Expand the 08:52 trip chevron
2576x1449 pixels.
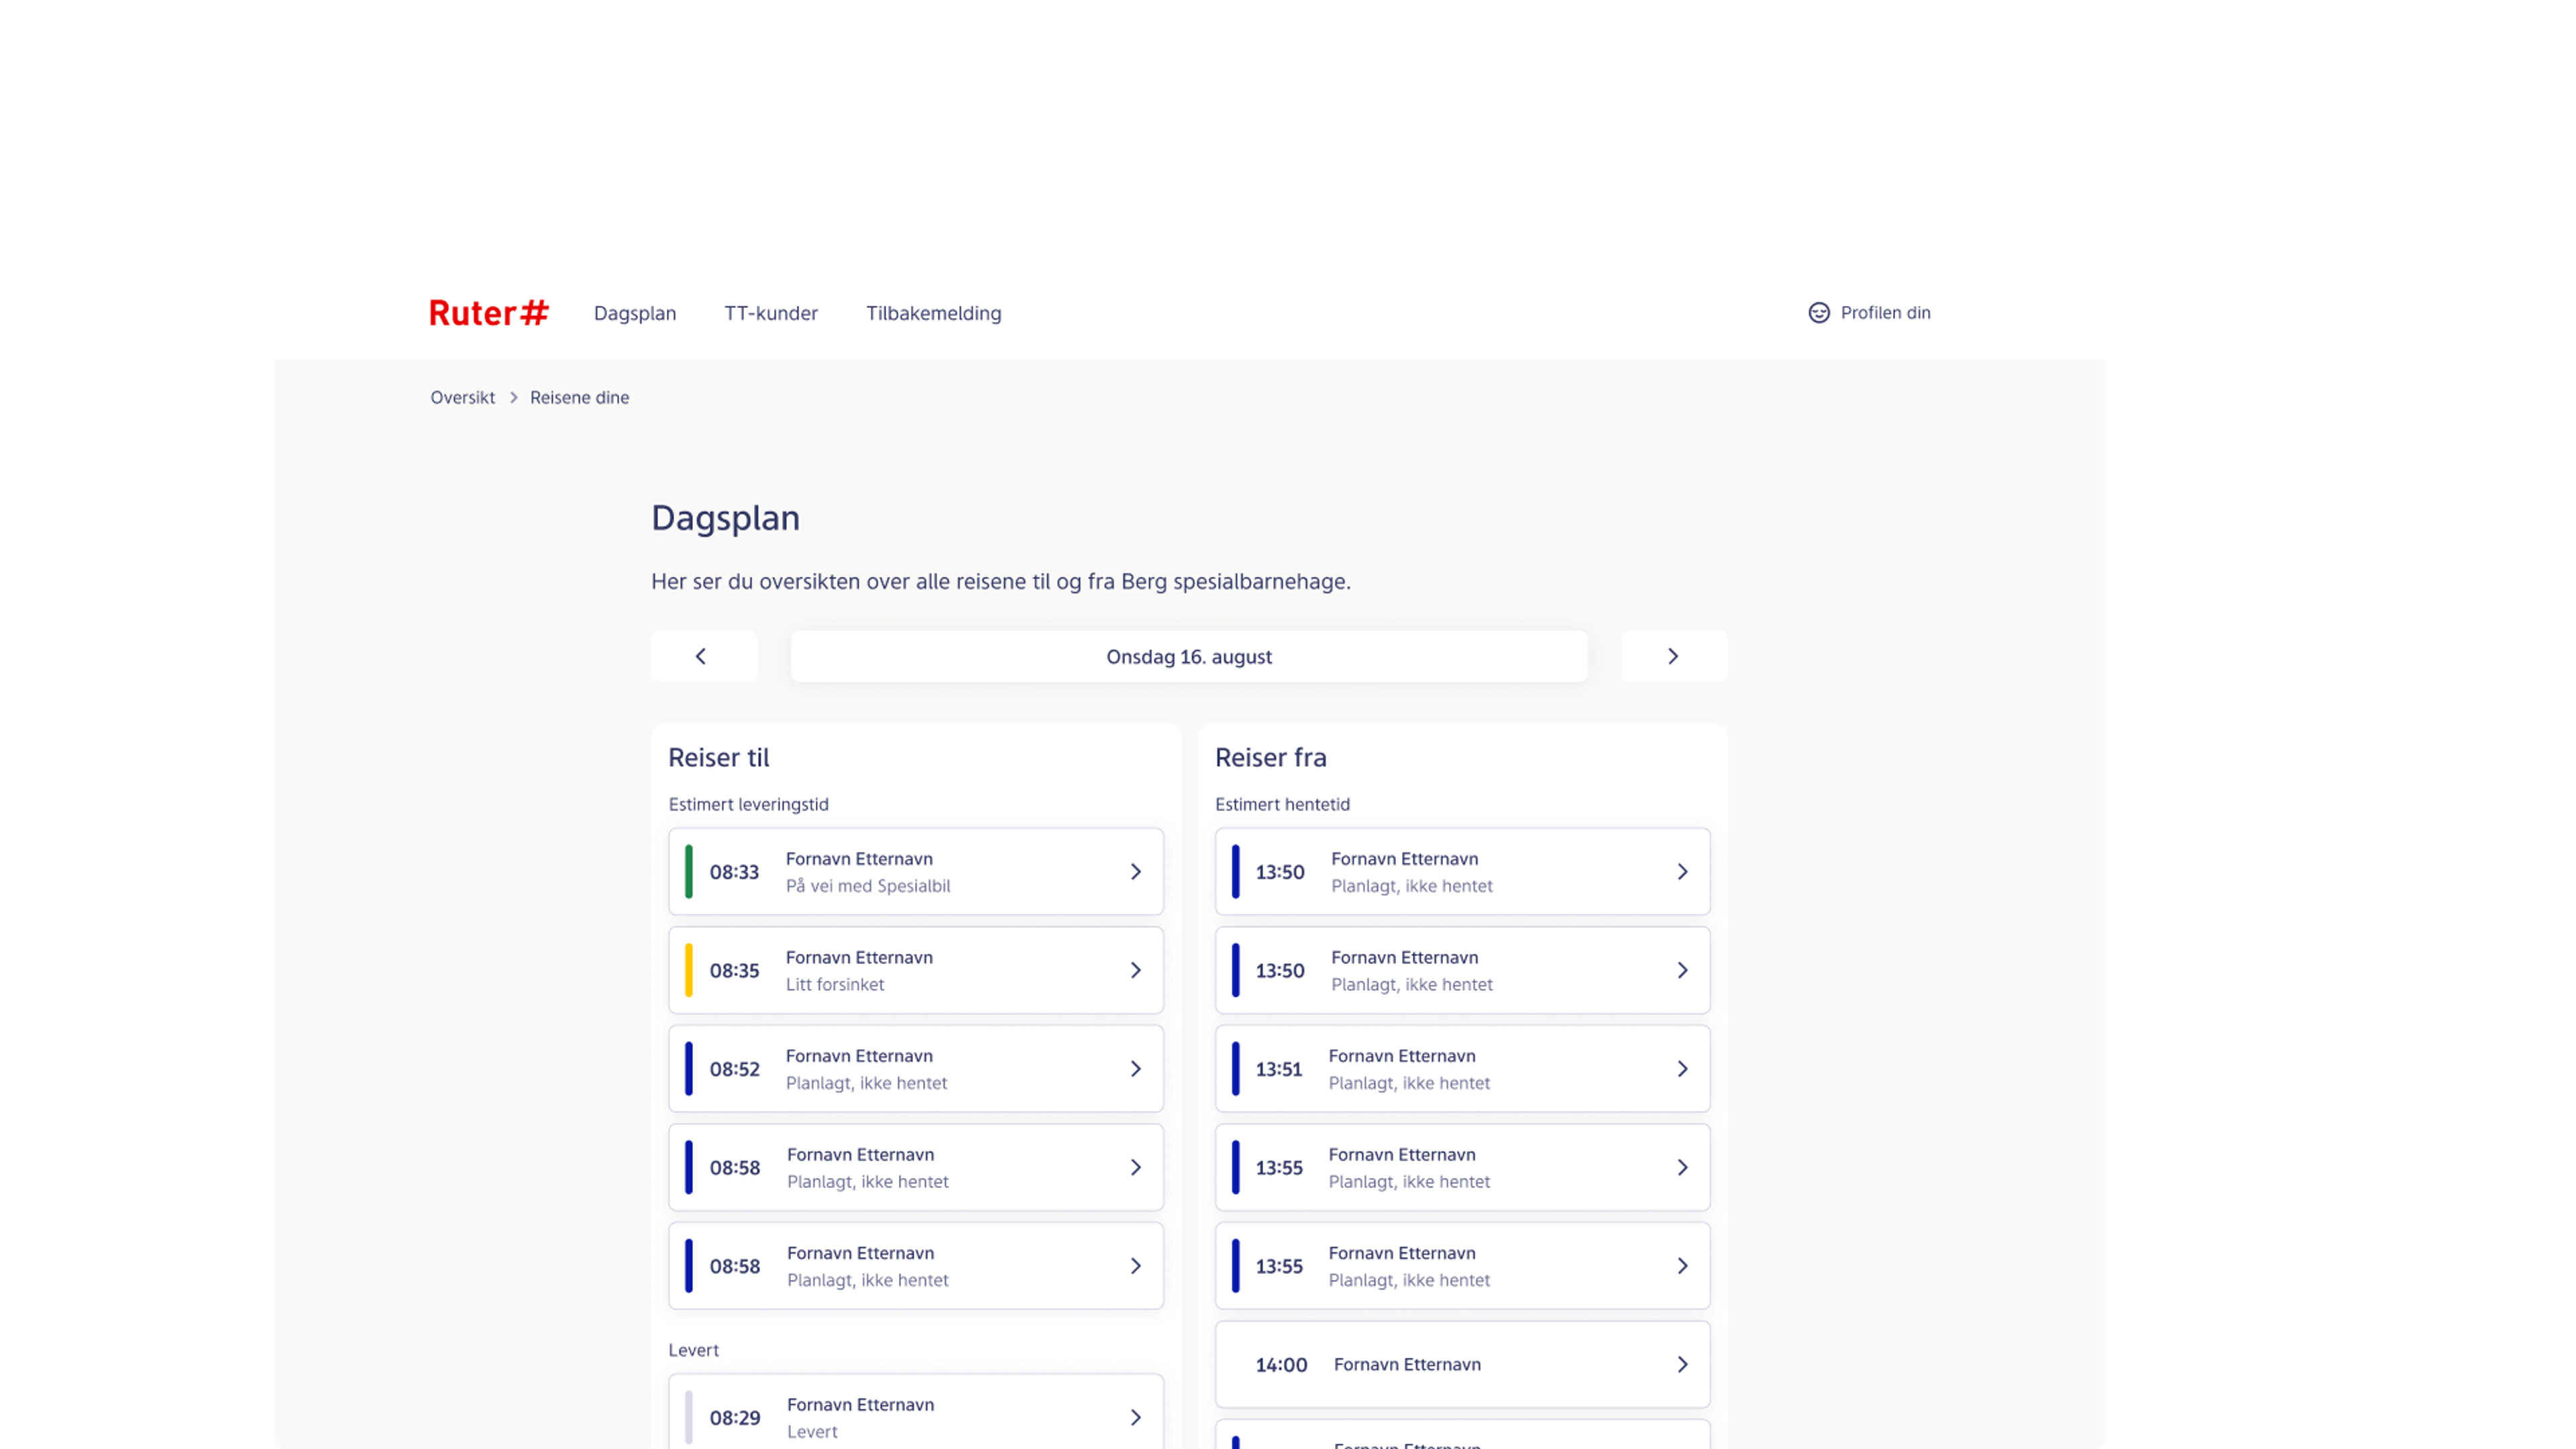click(x=1135, y=1068)
